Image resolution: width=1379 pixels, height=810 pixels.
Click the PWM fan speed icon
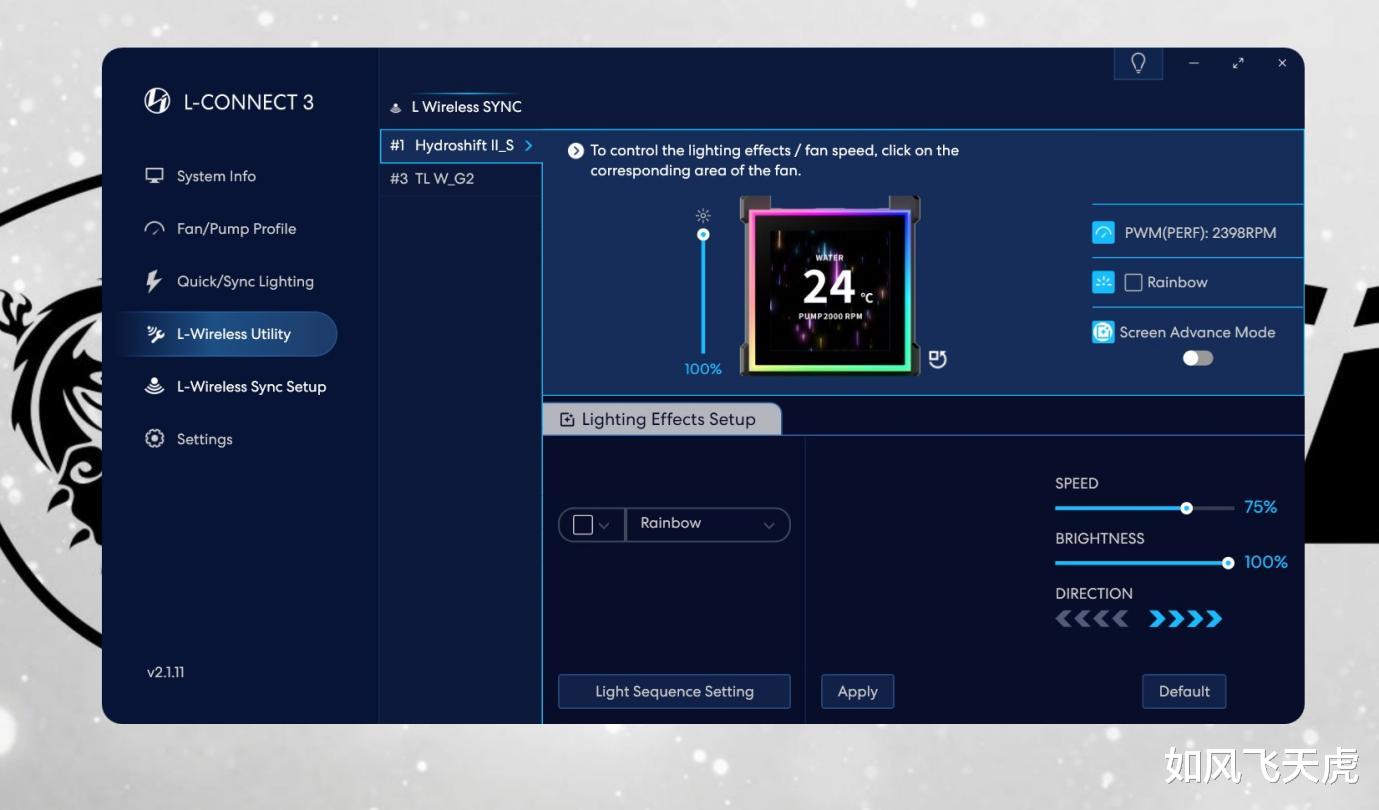1103,233
